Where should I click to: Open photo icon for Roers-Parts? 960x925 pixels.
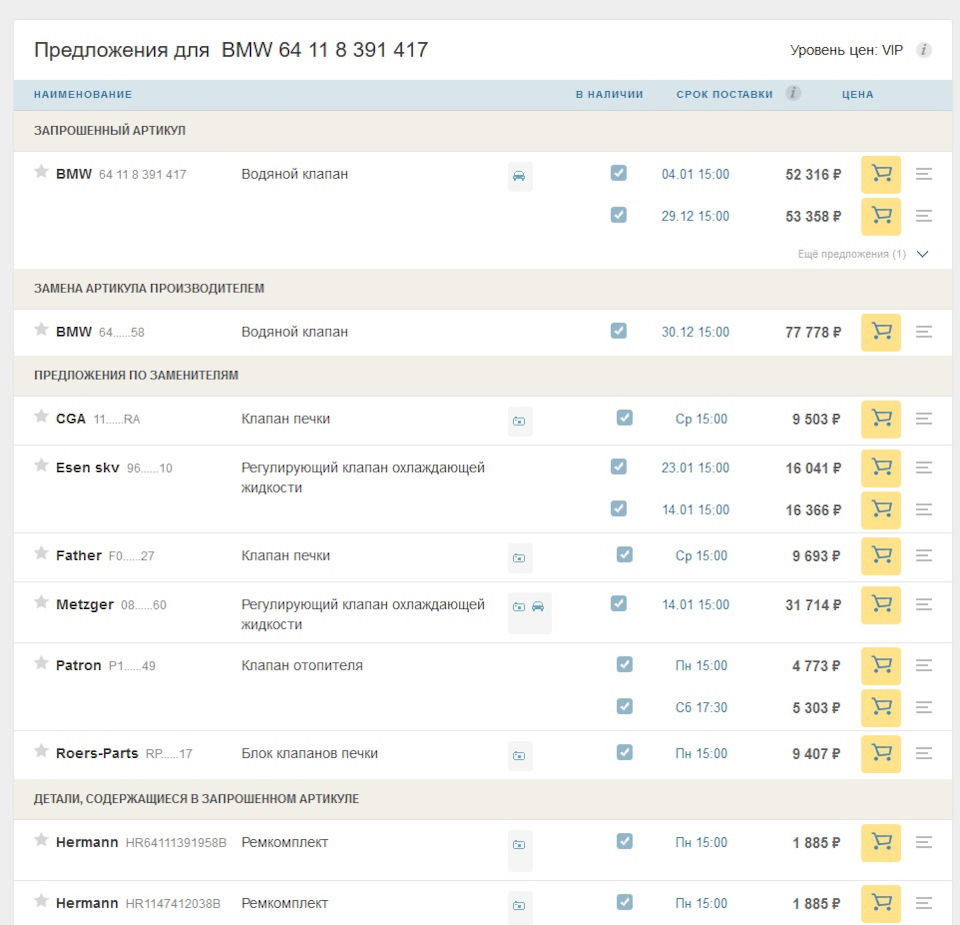tap(519, 755)
